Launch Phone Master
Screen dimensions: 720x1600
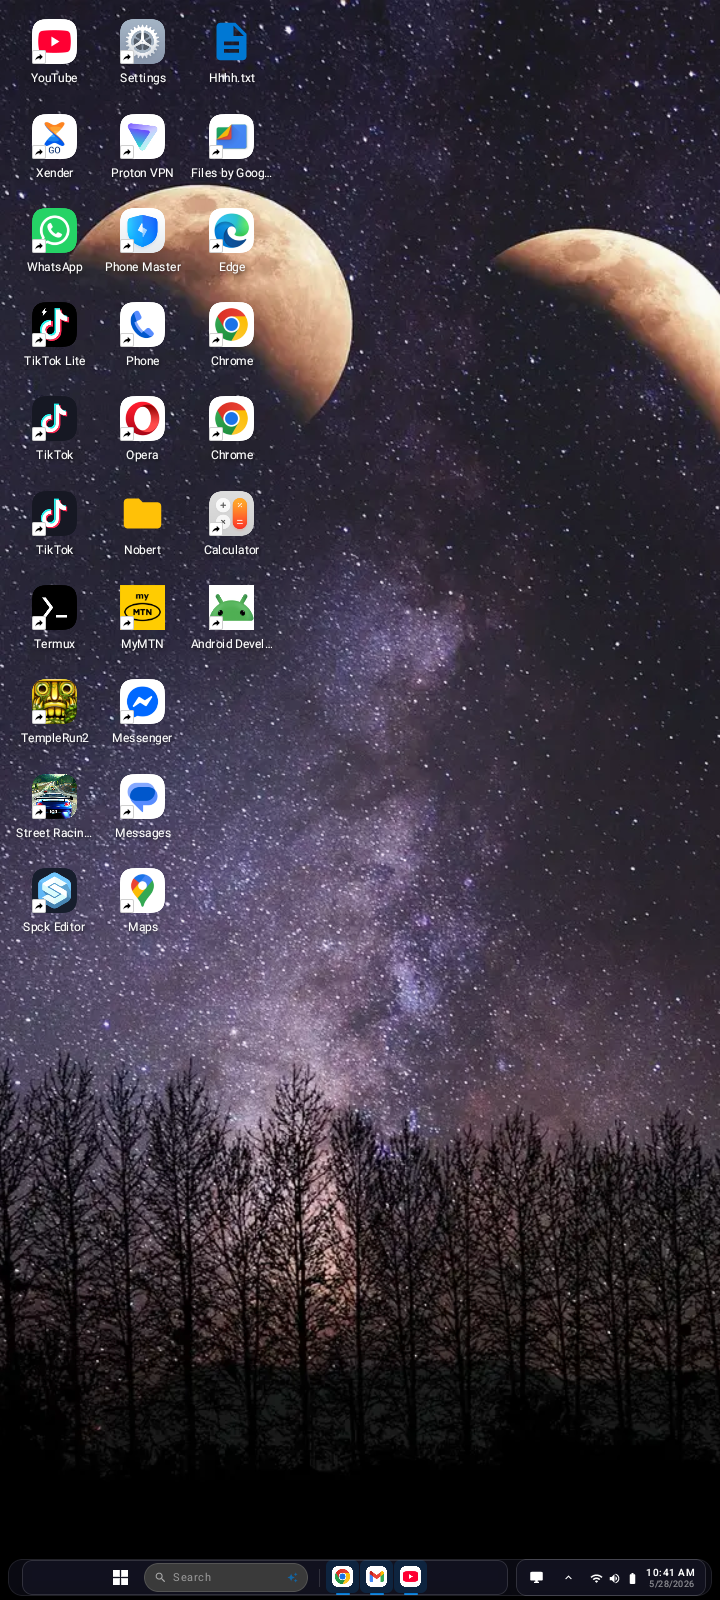tap(142, 231)
